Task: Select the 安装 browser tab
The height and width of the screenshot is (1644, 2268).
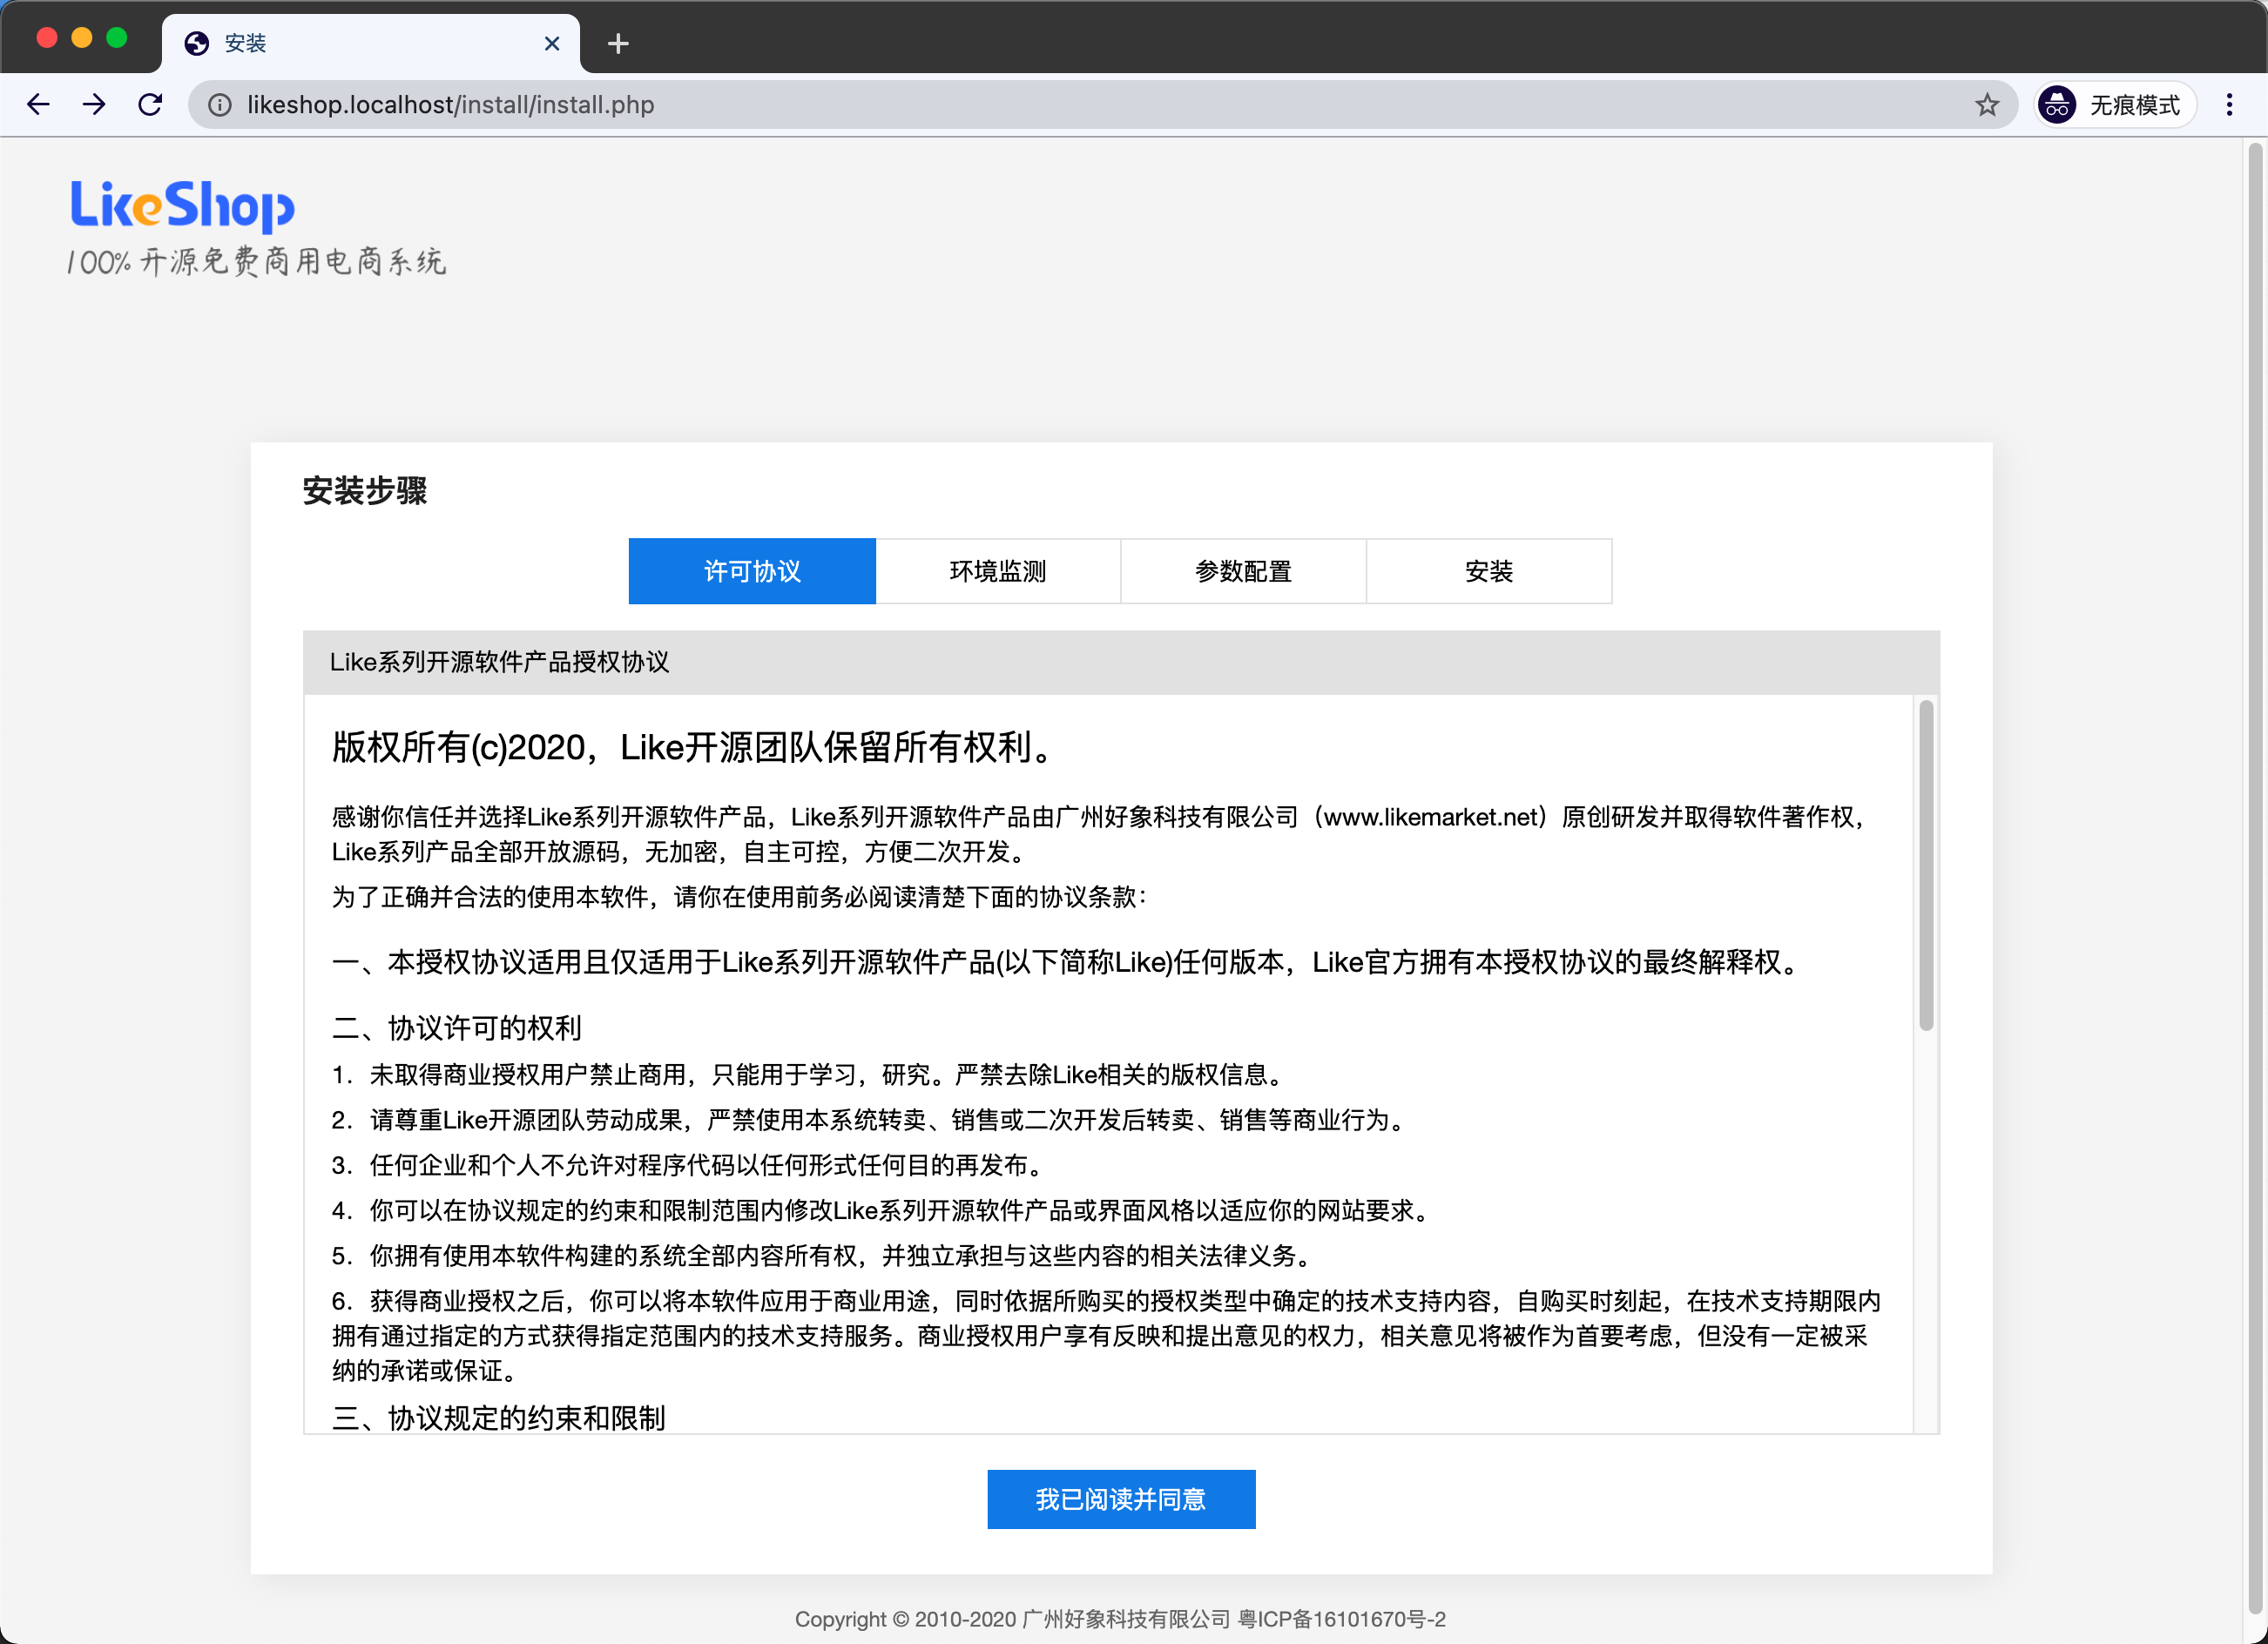Action: click(370, 43)
